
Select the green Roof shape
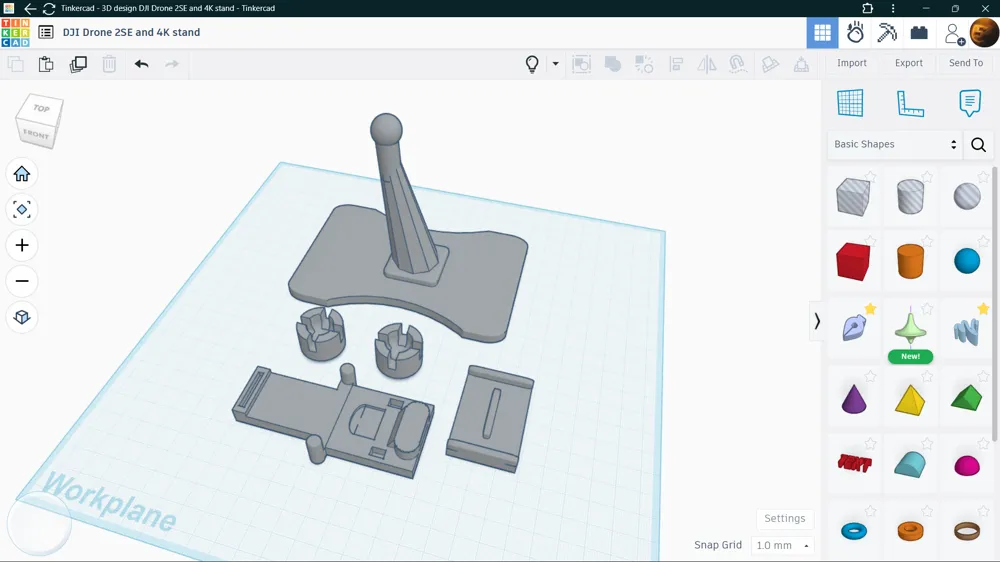click(x=967, y=398)
